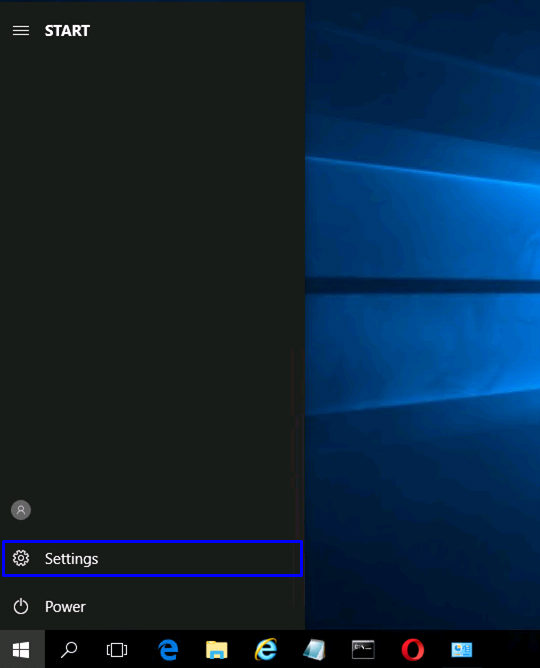Screen dimensions: 540x668
Task: Open Settings from the Start menu
Action: click(152, 559)
